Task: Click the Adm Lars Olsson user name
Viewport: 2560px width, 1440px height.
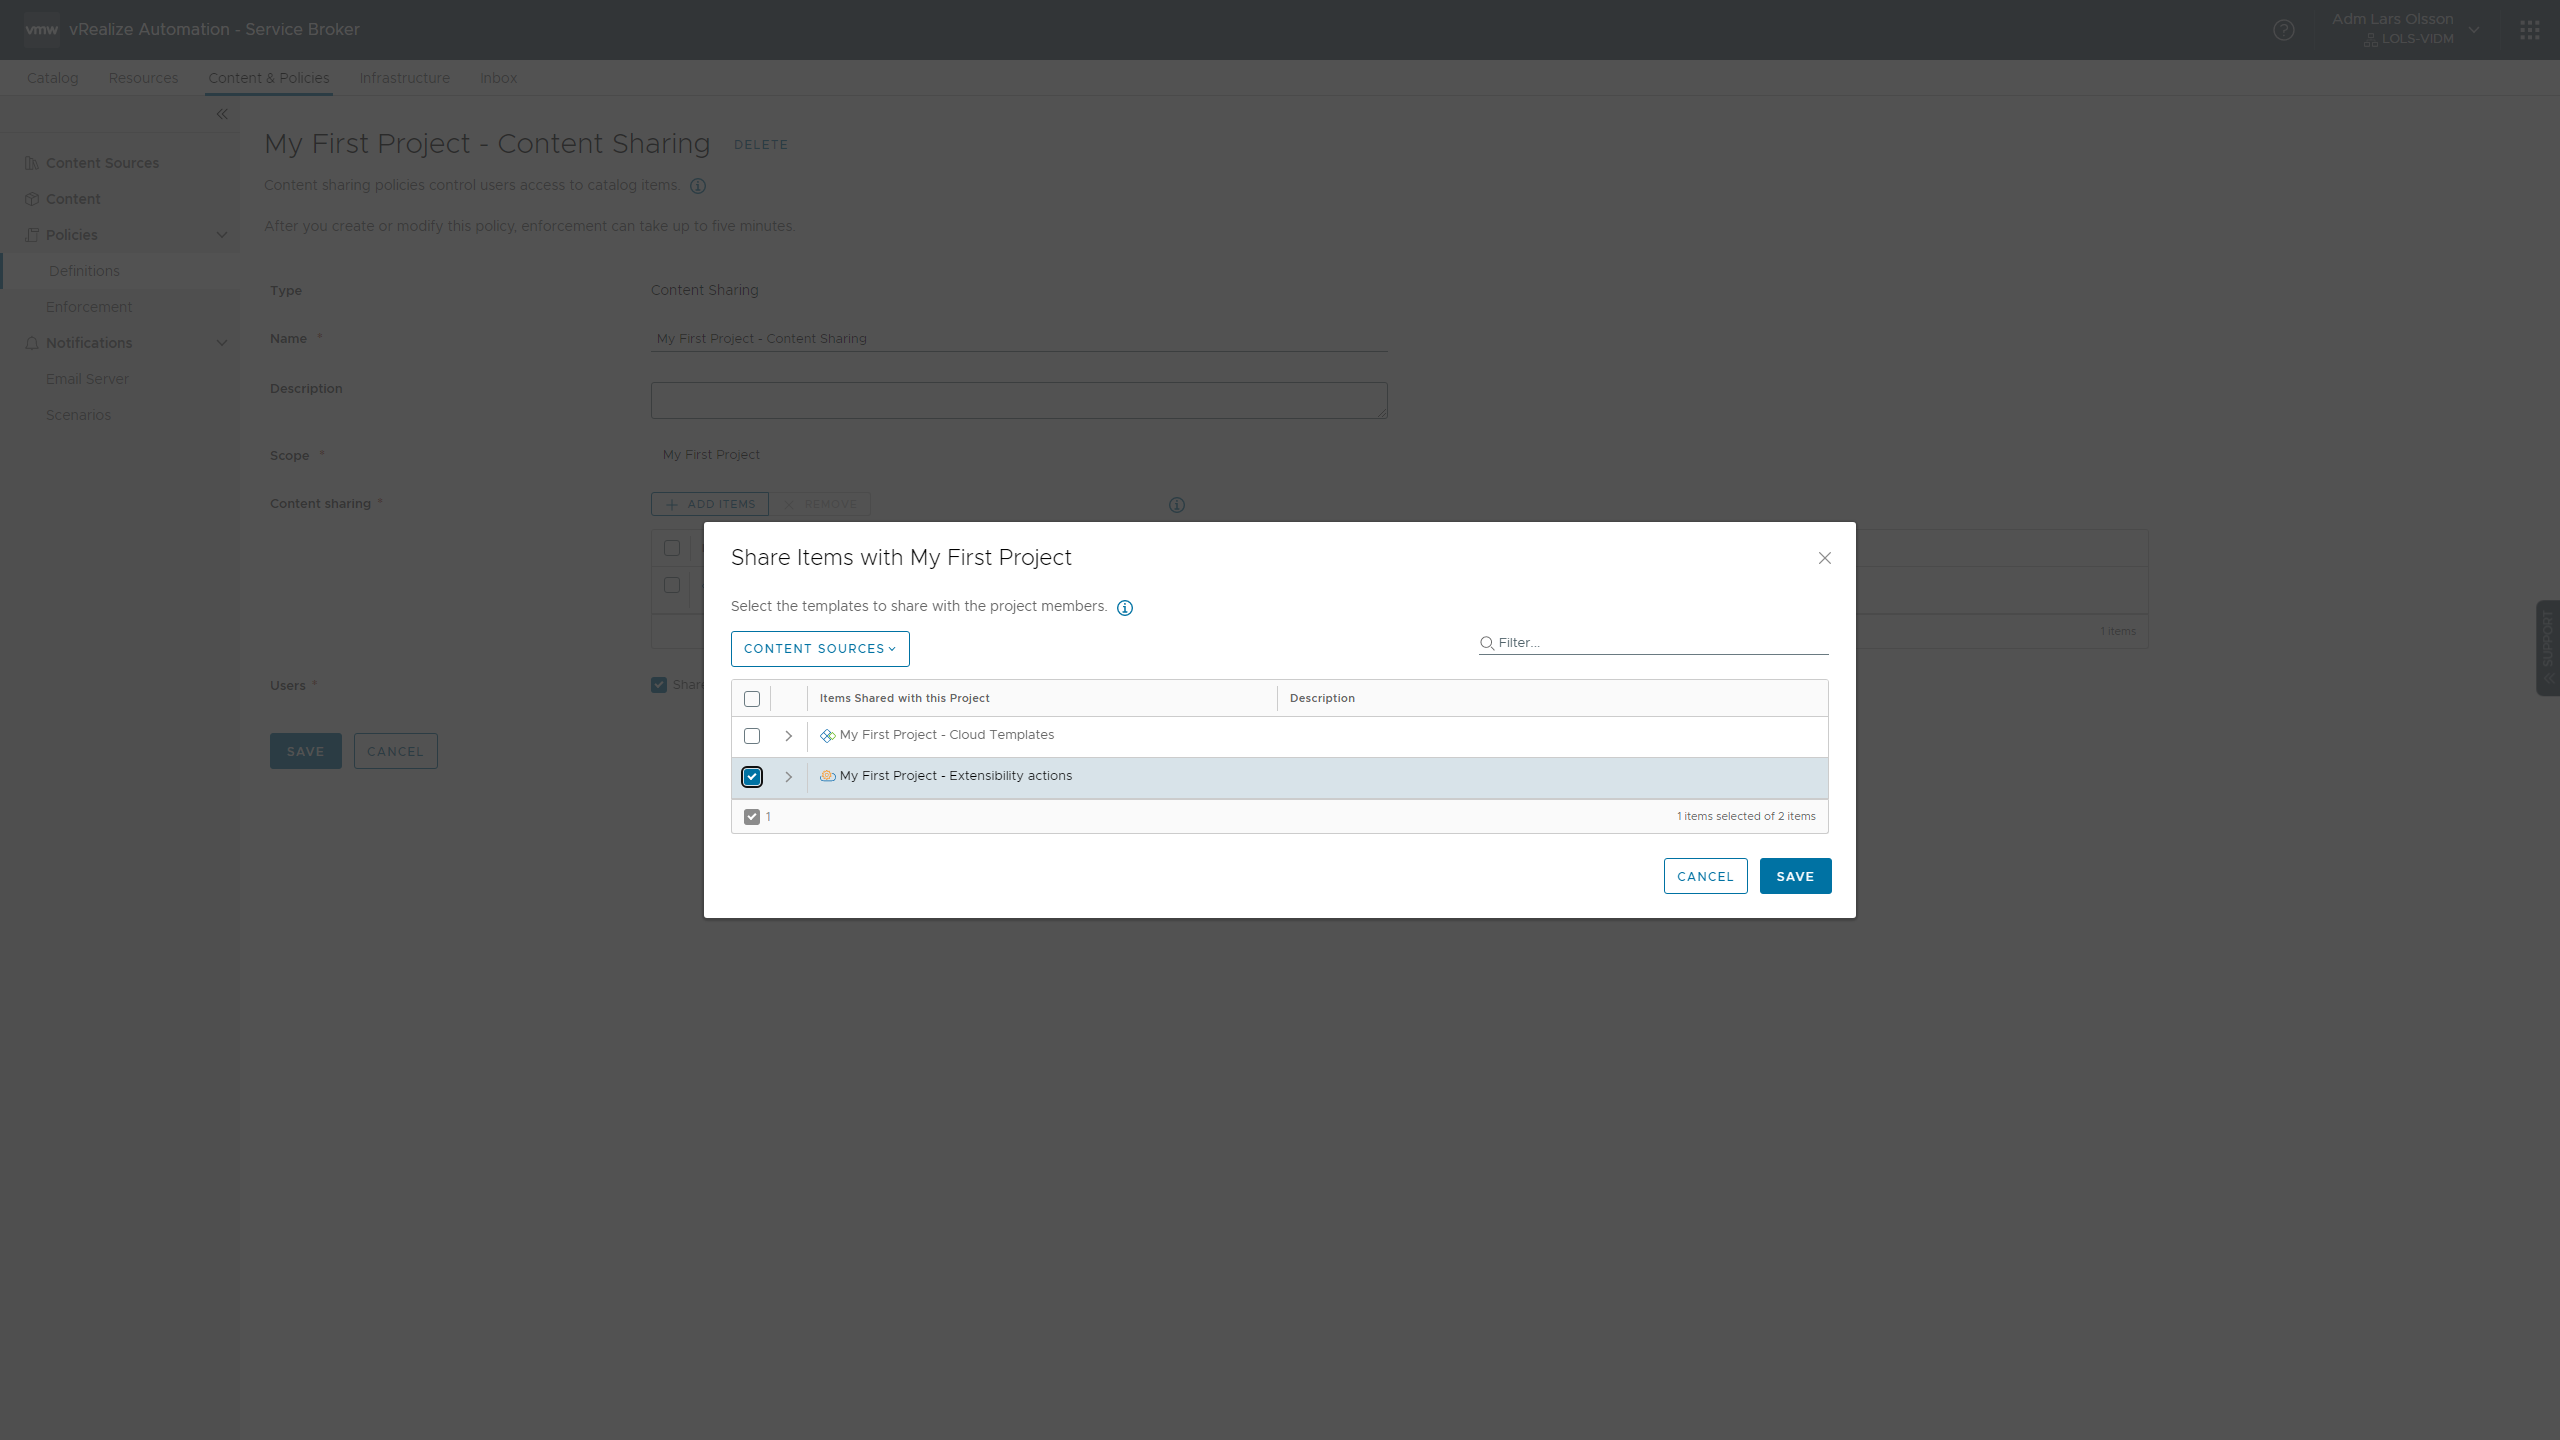Action: 2393,19
